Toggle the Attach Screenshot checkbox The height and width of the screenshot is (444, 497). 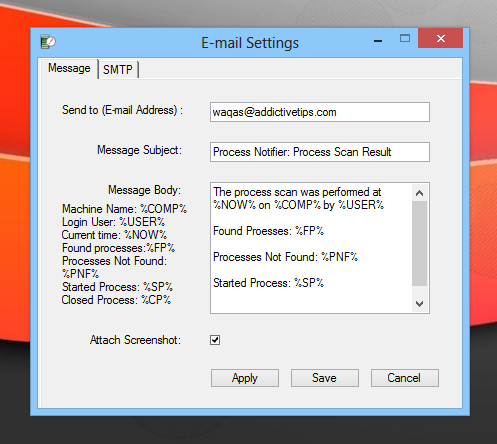pos(215,340)
